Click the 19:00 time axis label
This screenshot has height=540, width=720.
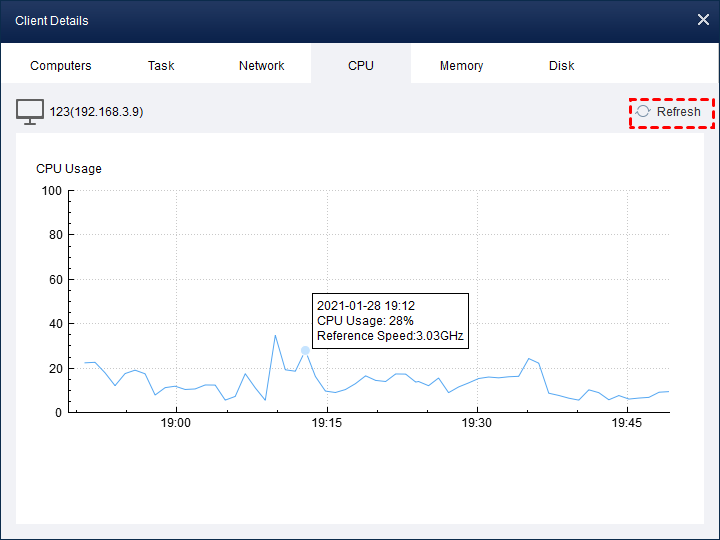pos(175,423)
